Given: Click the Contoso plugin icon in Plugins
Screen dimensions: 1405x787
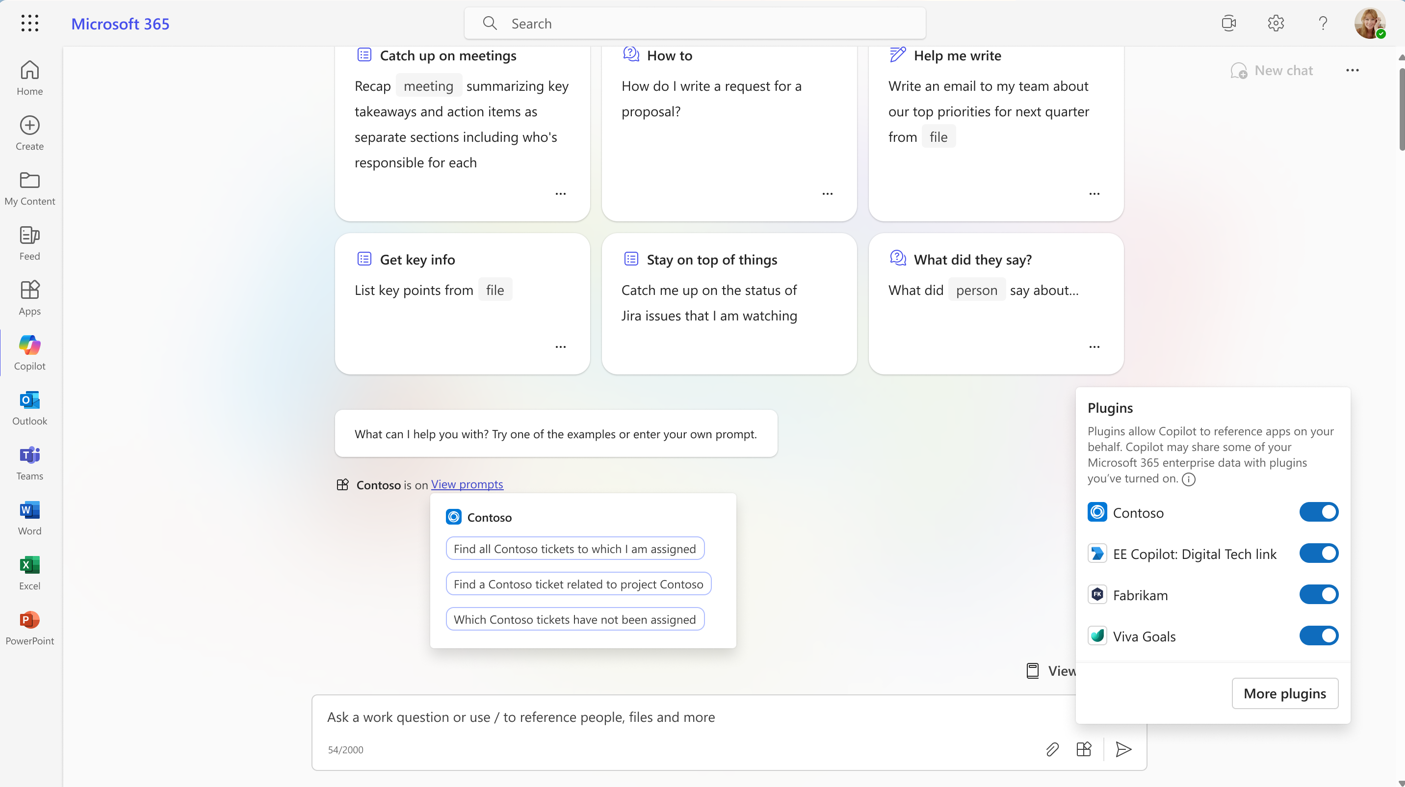Looking at the screenshot, I should (x=1097, y=512).
